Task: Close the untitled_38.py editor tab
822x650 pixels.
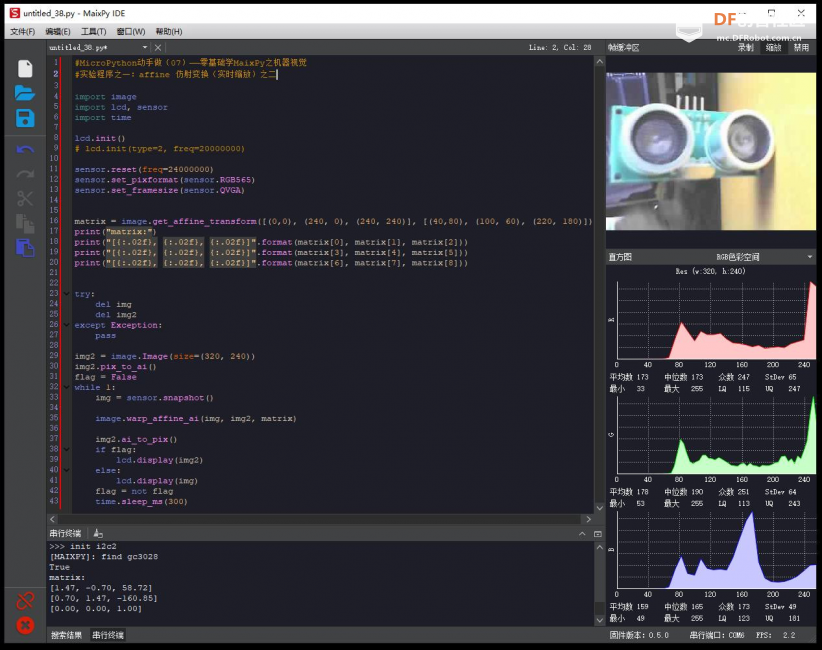Action: point(158,48)
